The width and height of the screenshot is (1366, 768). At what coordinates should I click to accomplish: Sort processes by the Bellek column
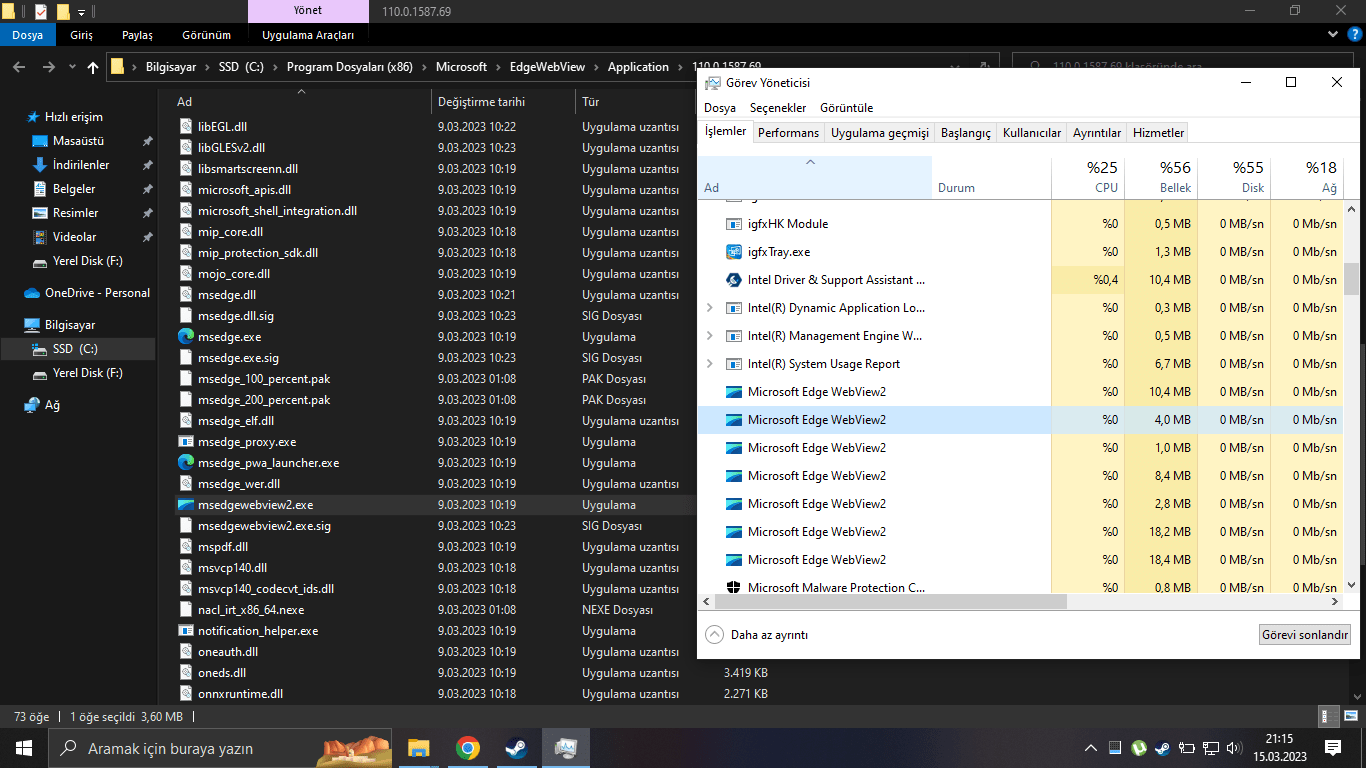[x=1161, y=177]
